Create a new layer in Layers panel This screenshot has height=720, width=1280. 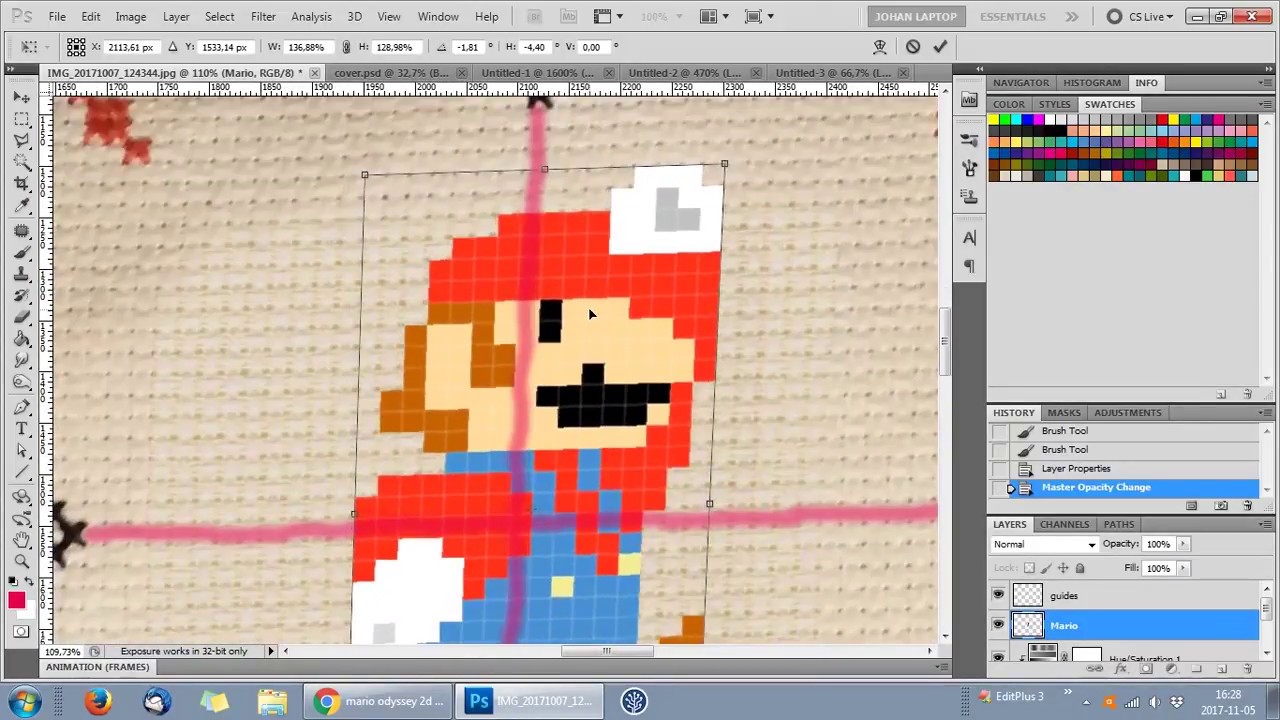pyautogui.click(x=1221, y=668)
